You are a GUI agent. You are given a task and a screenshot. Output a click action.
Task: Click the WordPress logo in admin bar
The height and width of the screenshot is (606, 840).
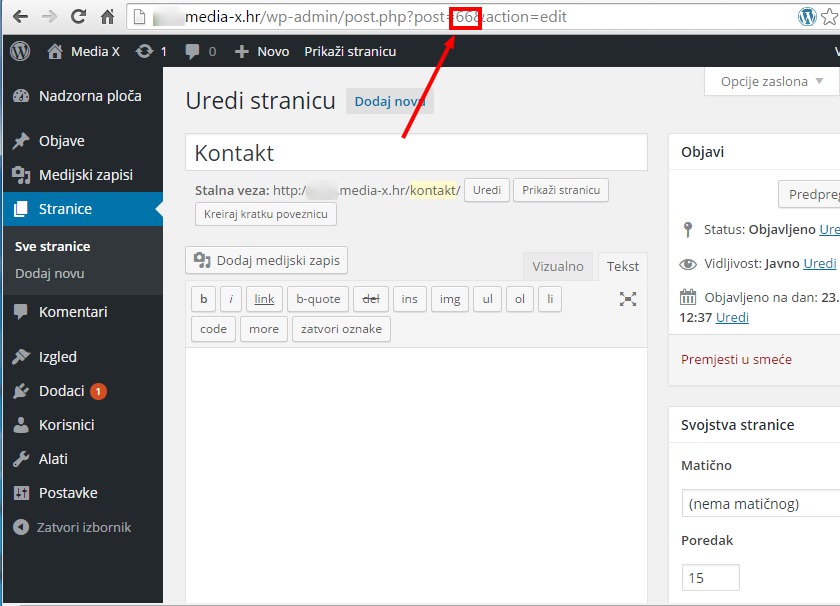pos(20,51)
